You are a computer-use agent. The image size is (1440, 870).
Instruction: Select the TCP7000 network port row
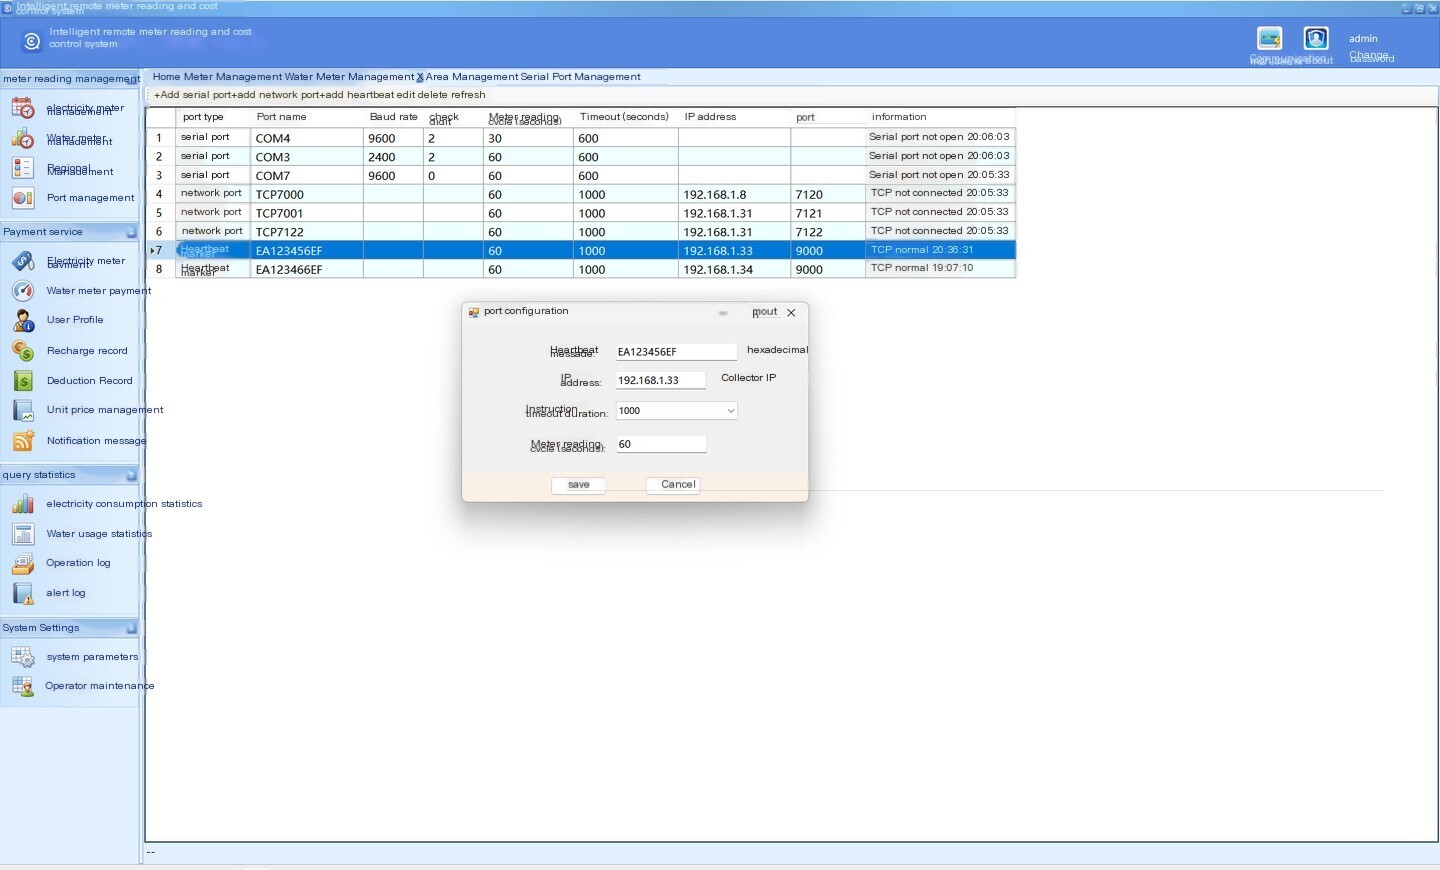click(x=581, y=194)
